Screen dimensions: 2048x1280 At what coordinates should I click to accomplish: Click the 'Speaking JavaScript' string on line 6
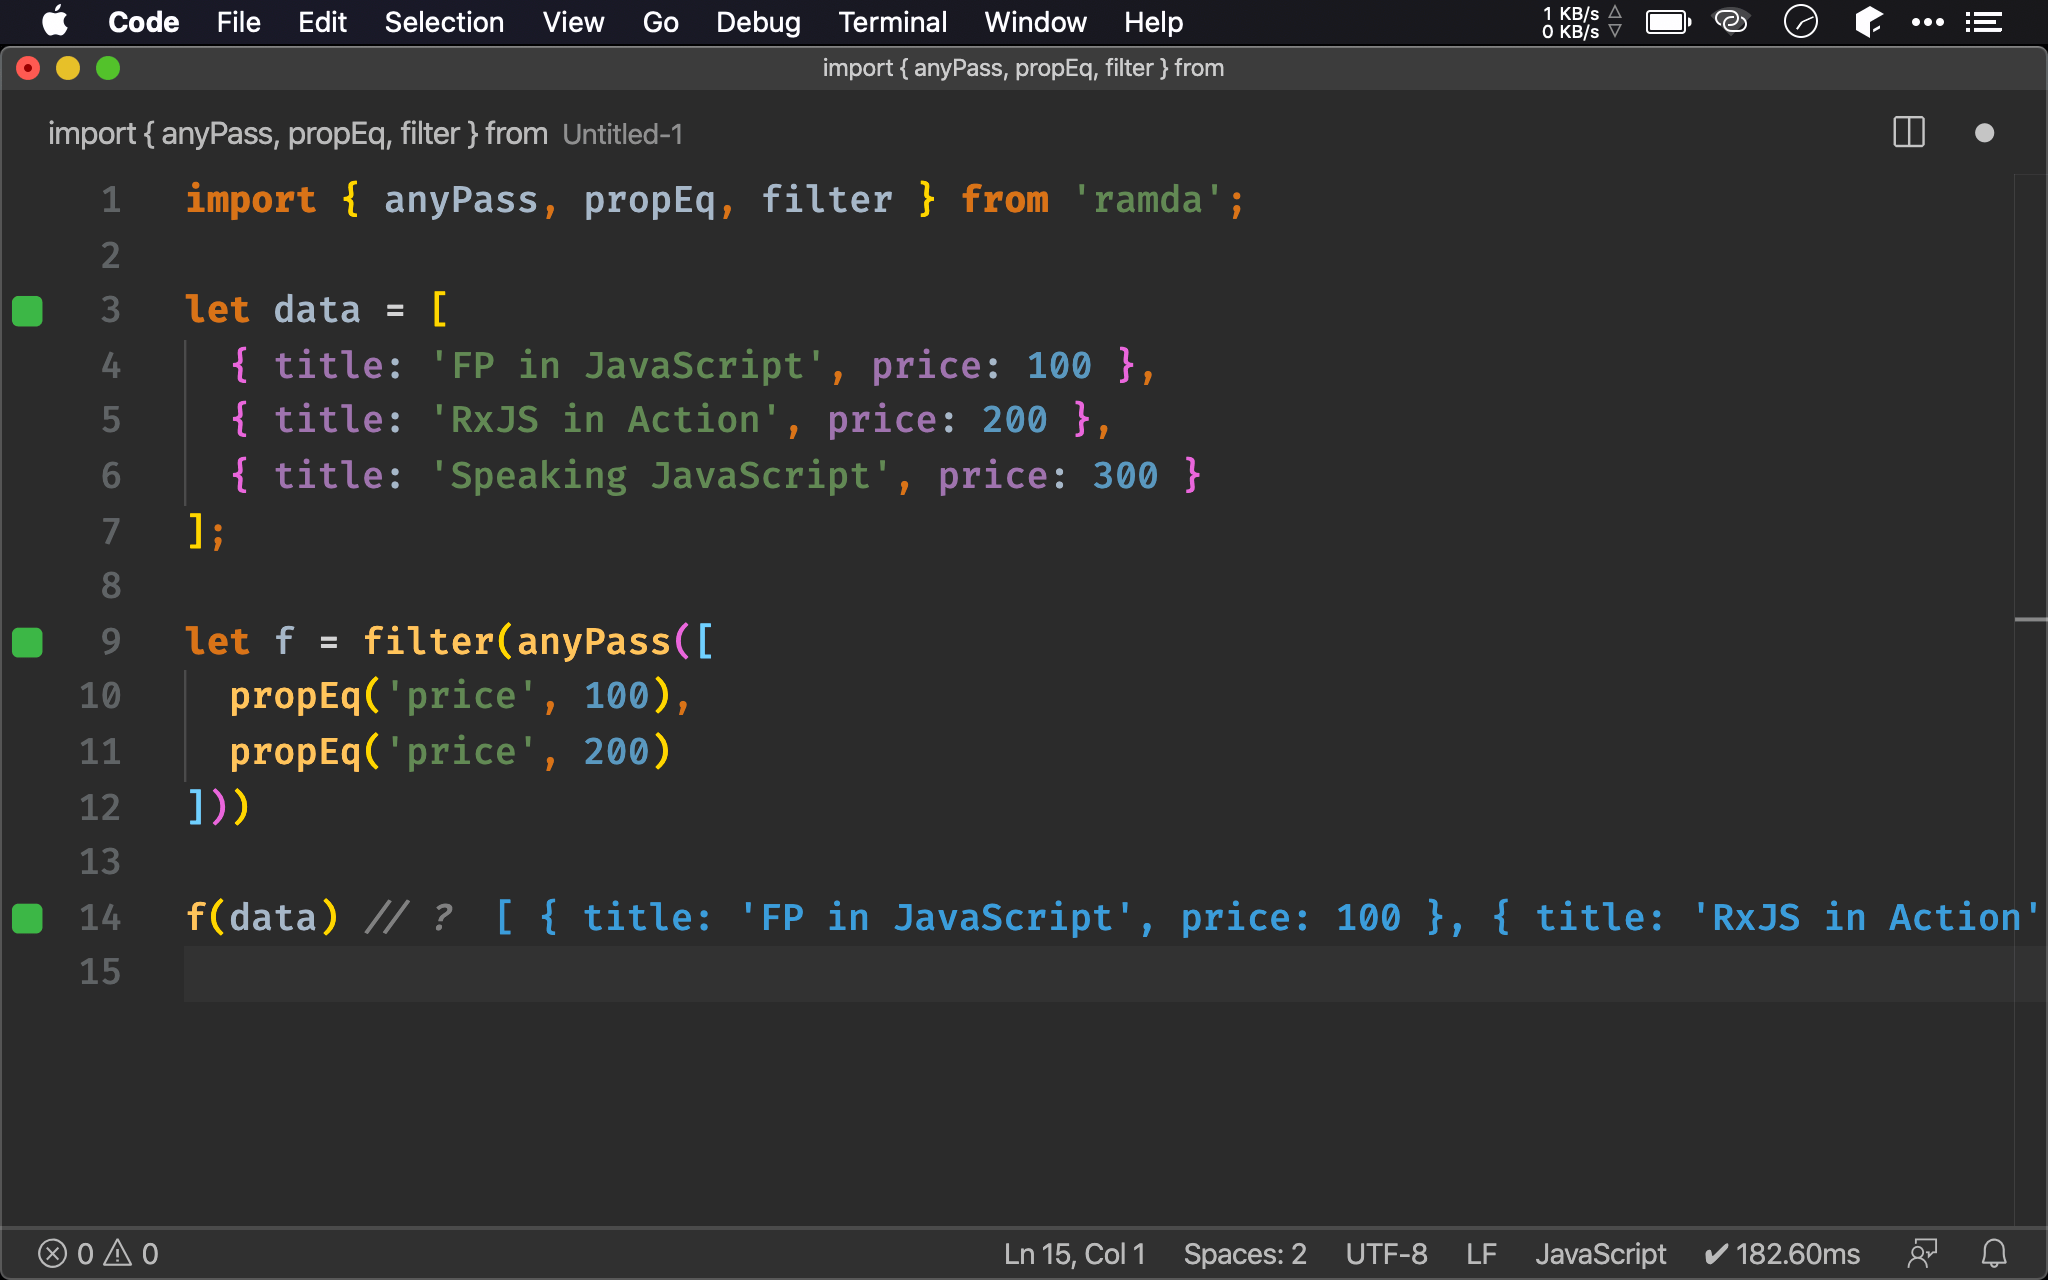coord(660,476)
